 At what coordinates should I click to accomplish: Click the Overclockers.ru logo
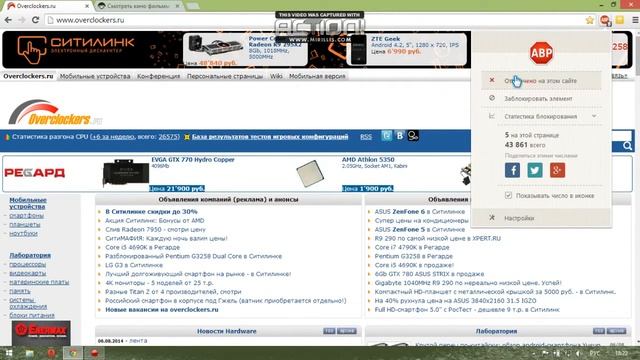pyautogui.click(x=55, y=113)
